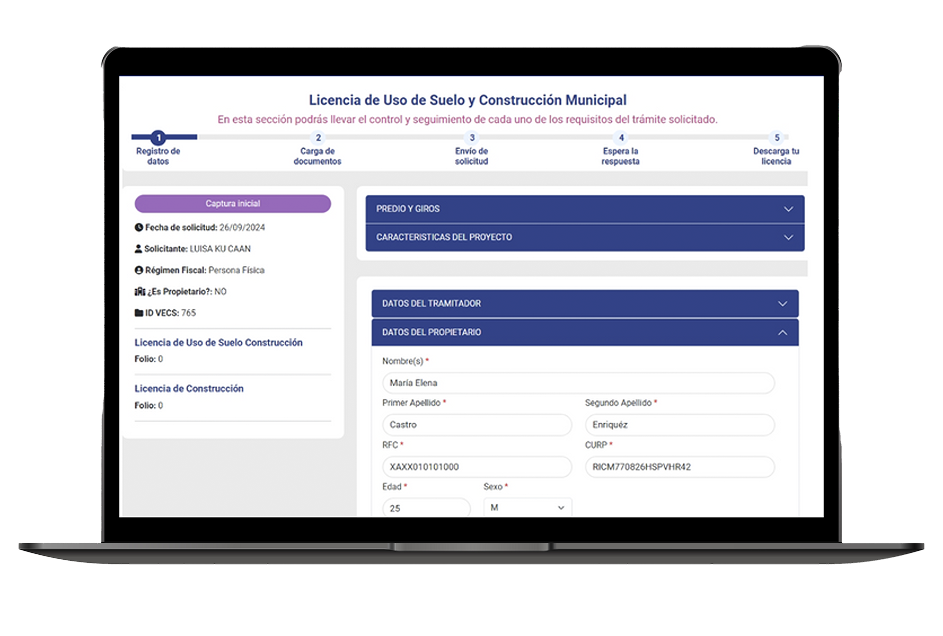
Task: Click the person icon next to Solicitante
Action: point(139,249)
